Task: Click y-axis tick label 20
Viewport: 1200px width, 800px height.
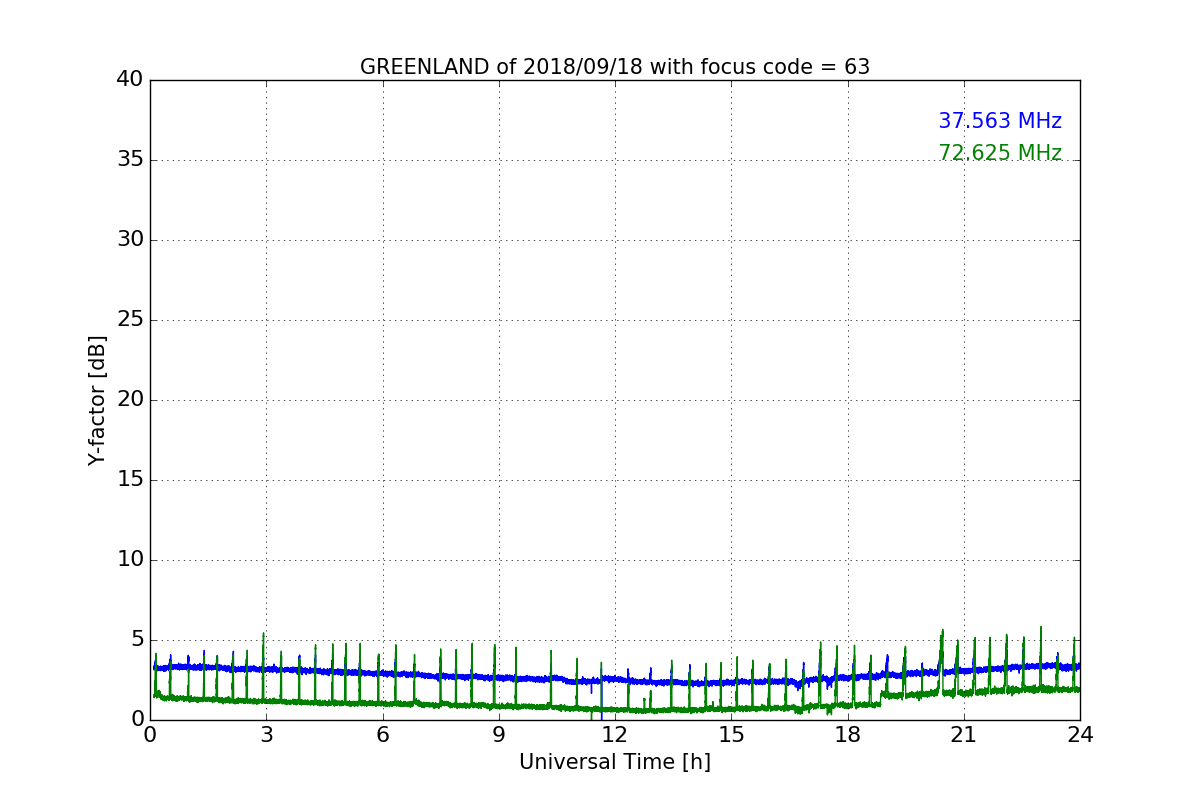Action: point(130,400)
